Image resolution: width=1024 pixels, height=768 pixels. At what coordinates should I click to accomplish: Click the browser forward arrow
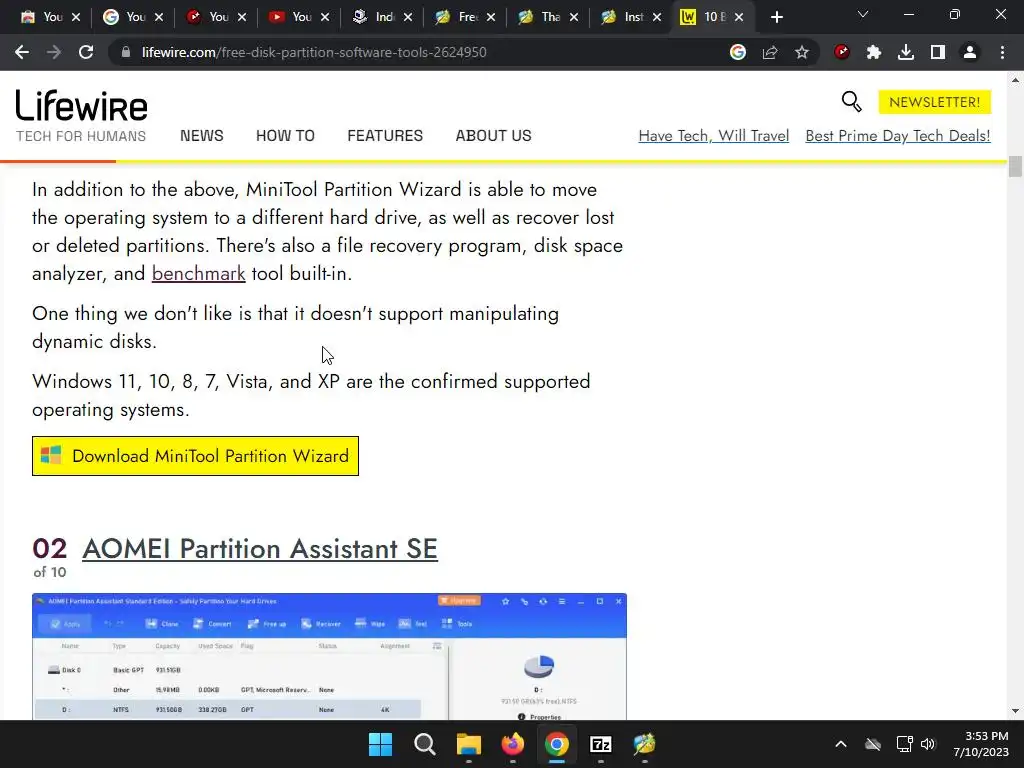coord(54,52)
